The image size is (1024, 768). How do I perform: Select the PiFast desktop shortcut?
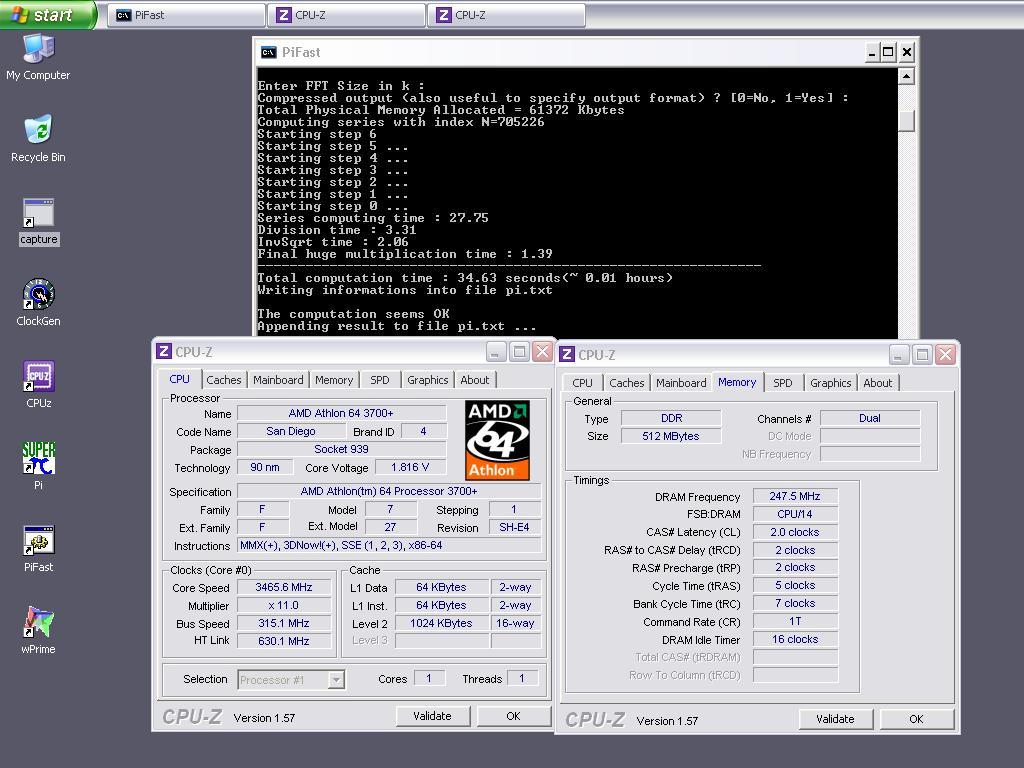pyautogui.click(x=39, y=549)
